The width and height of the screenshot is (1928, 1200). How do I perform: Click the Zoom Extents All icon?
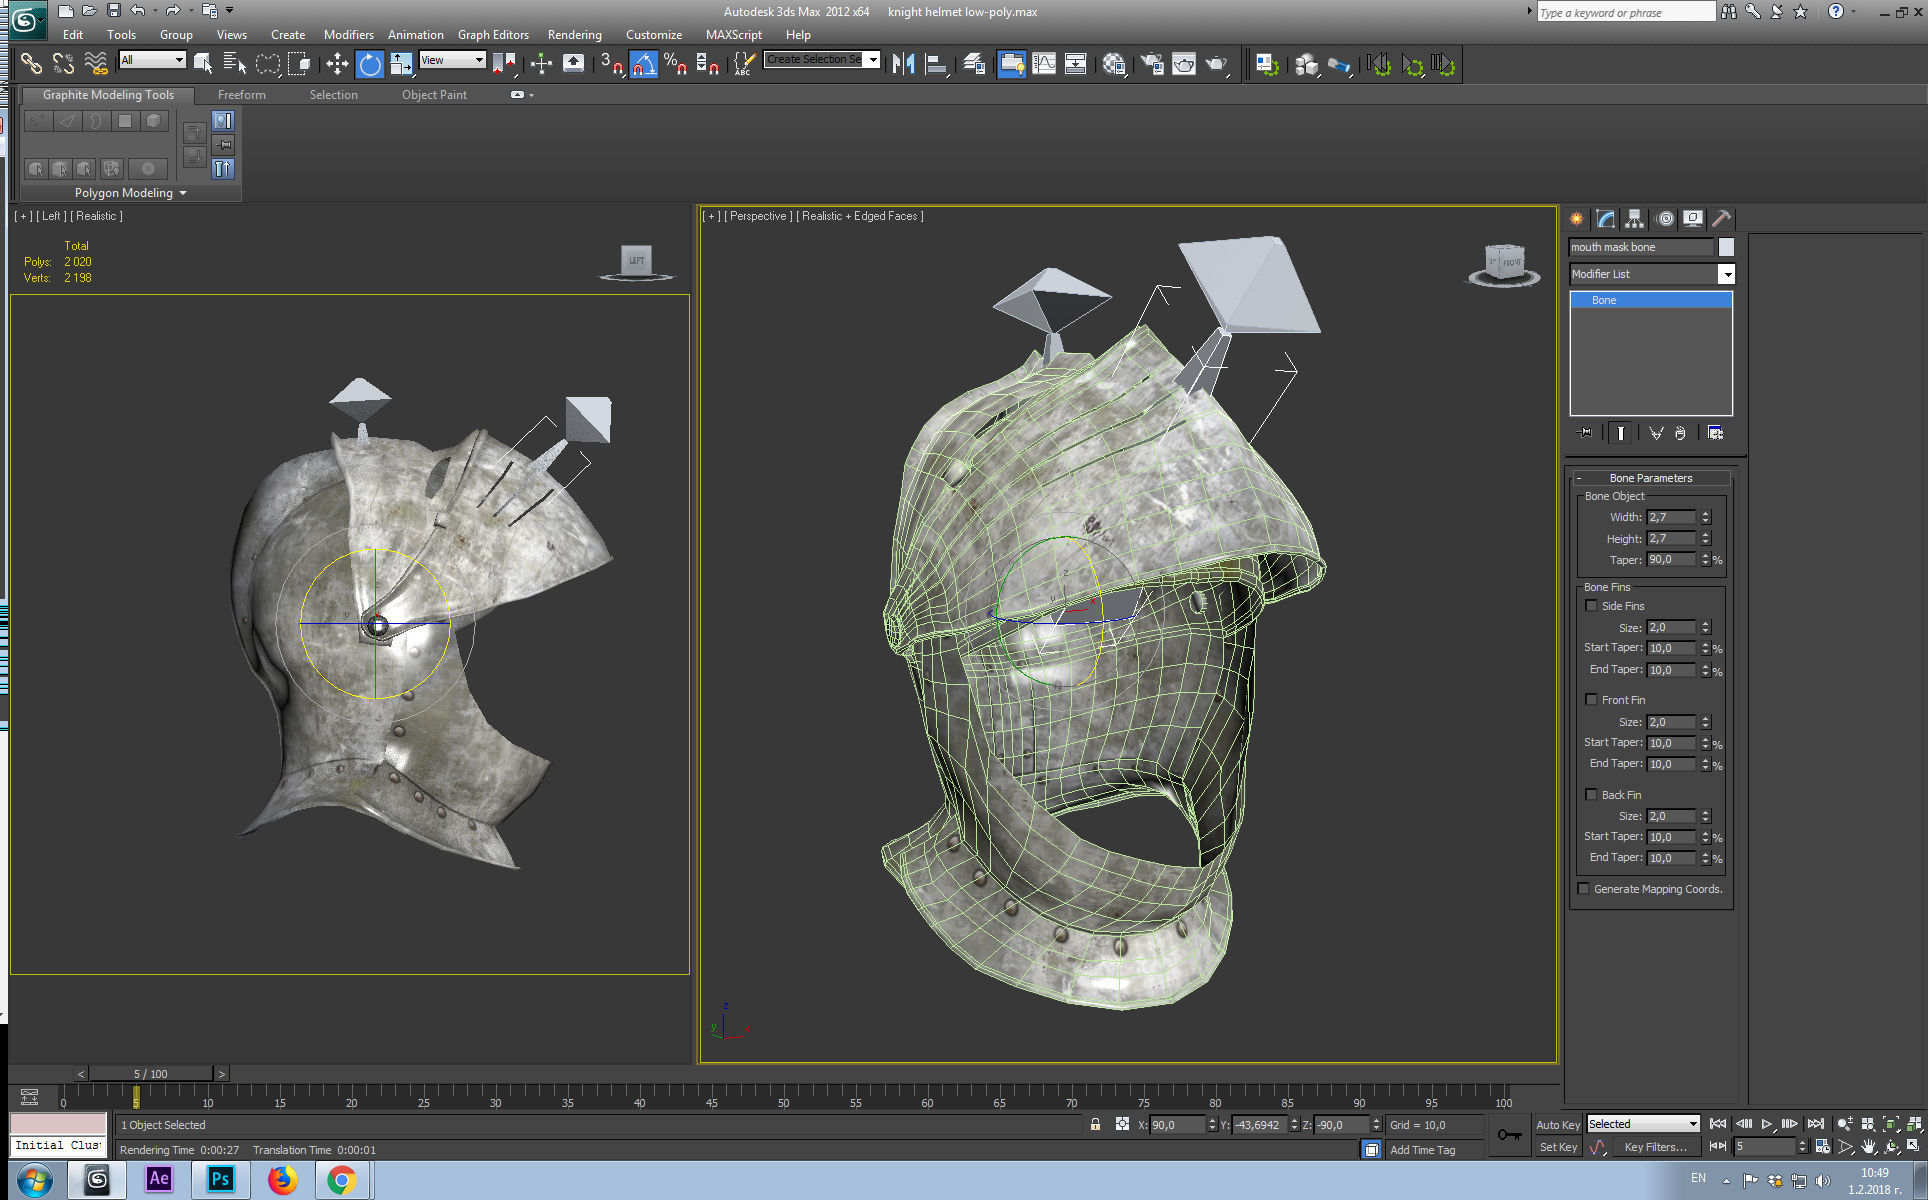(1913, 1125)
